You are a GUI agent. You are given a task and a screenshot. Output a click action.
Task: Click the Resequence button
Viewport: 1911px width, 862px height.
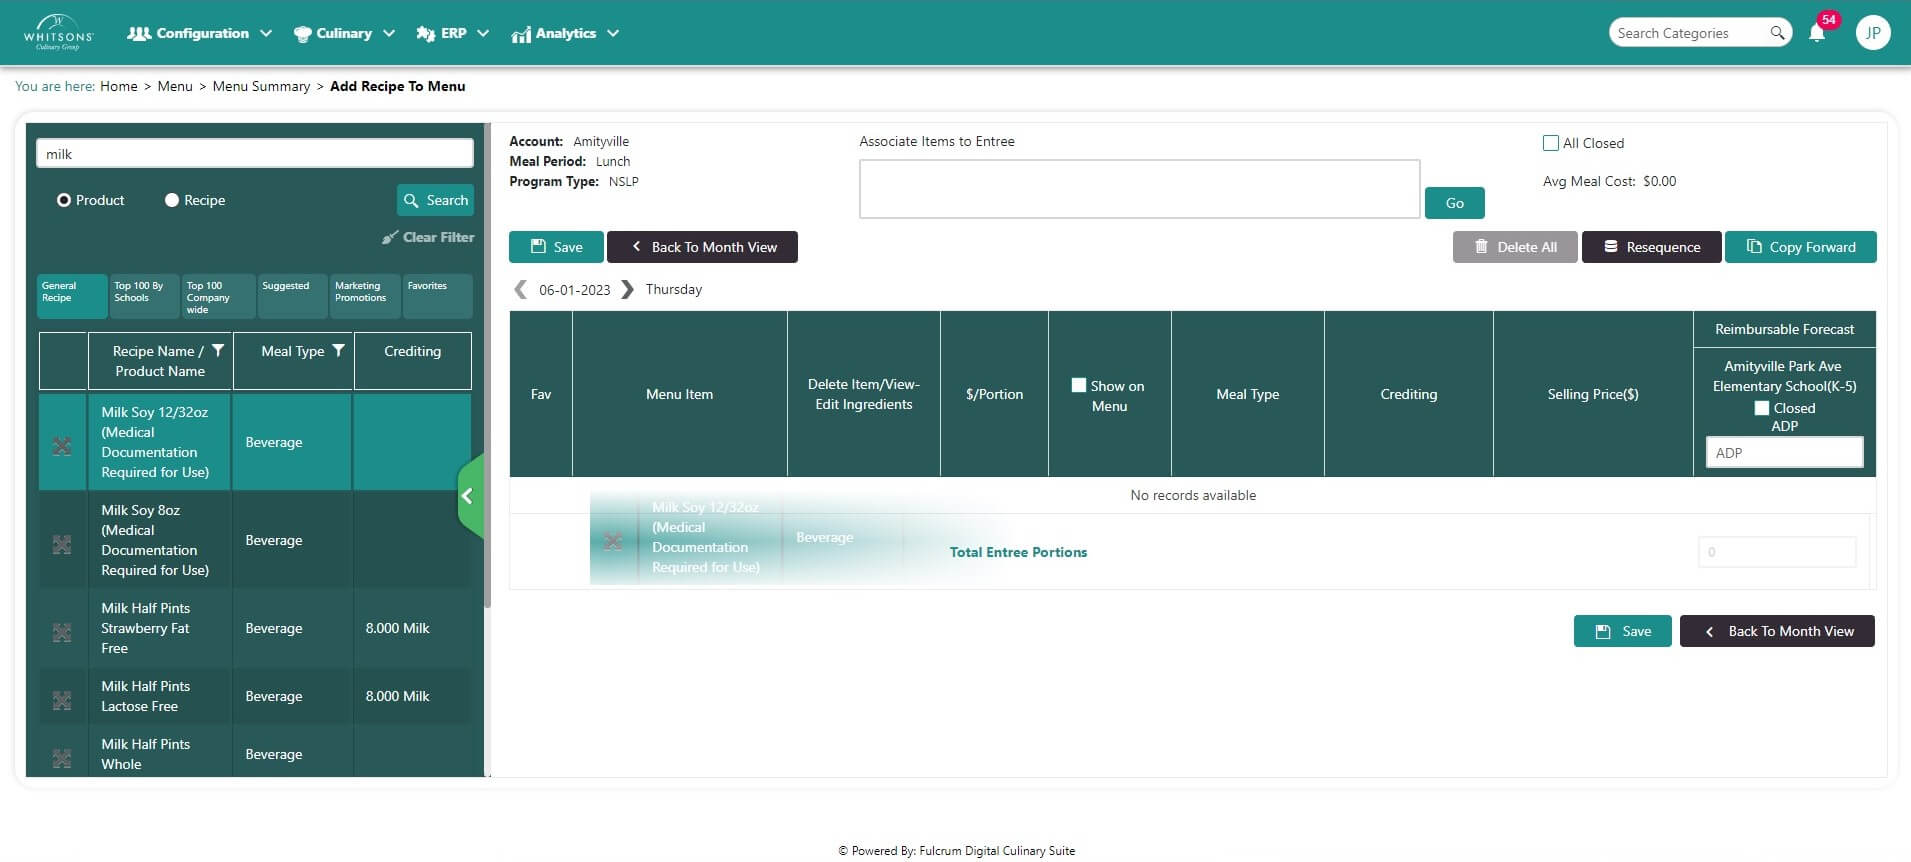pos(1651,247)
